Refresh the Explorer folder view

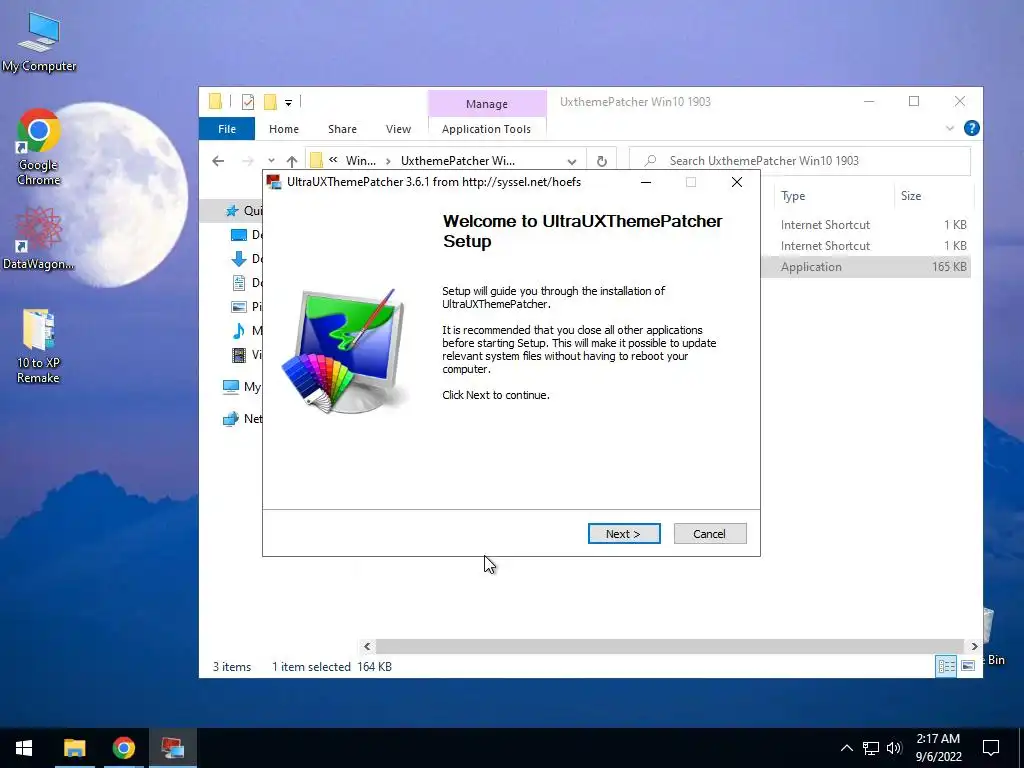pyautogui.click(x=601, y=161)
